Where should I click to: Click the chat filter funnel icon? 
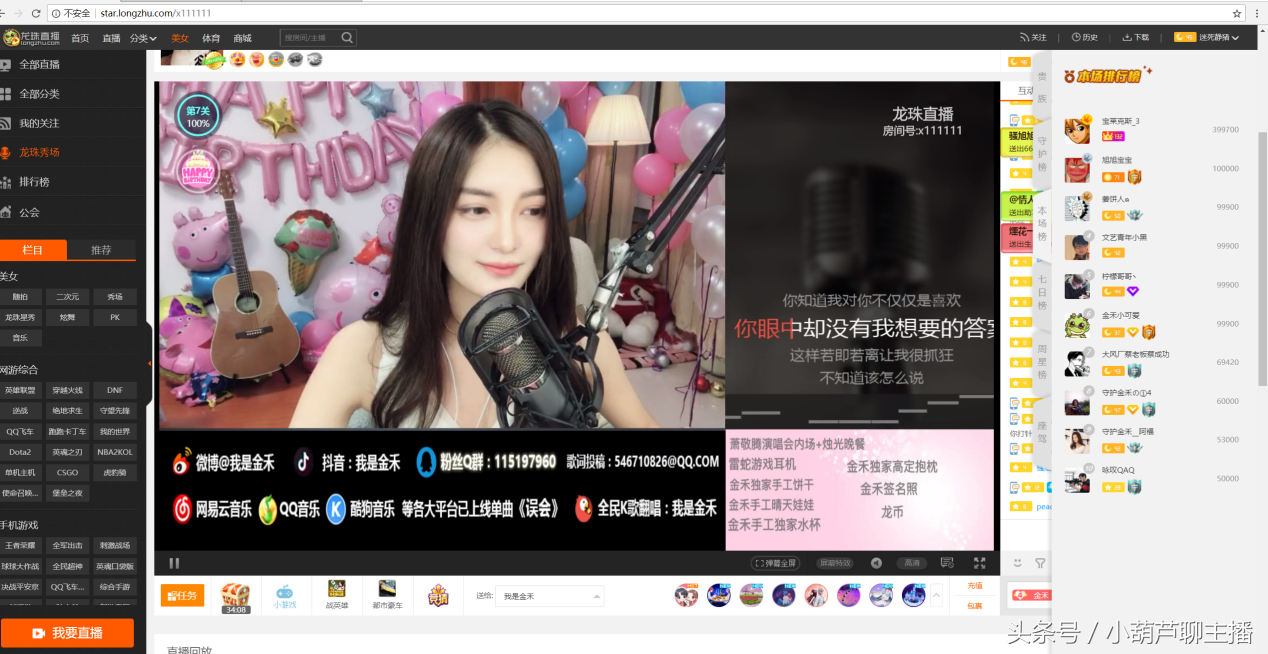pyautogui.click(x=1040, y=563)
